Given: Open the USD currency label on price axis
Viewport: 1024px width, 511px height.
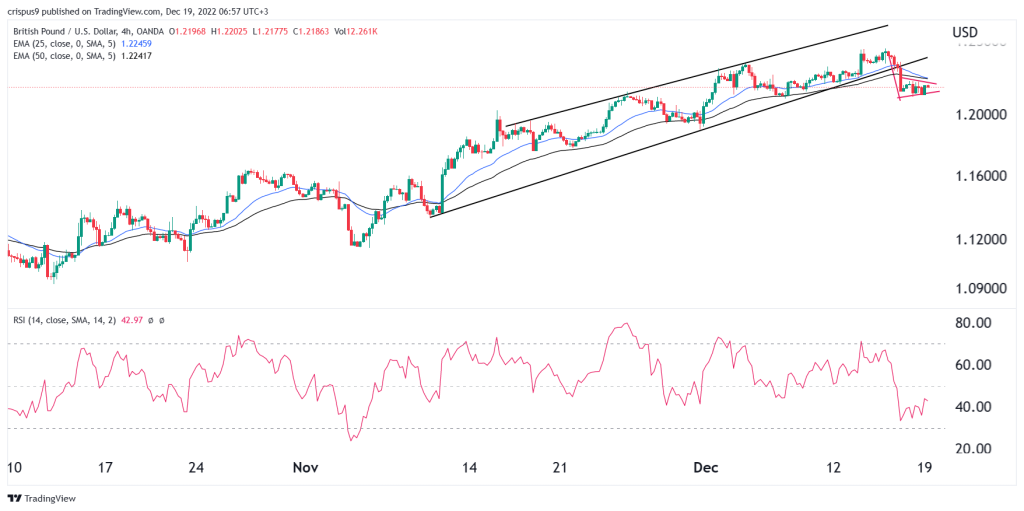Looking at the screenshot, I should coord(965,32).
